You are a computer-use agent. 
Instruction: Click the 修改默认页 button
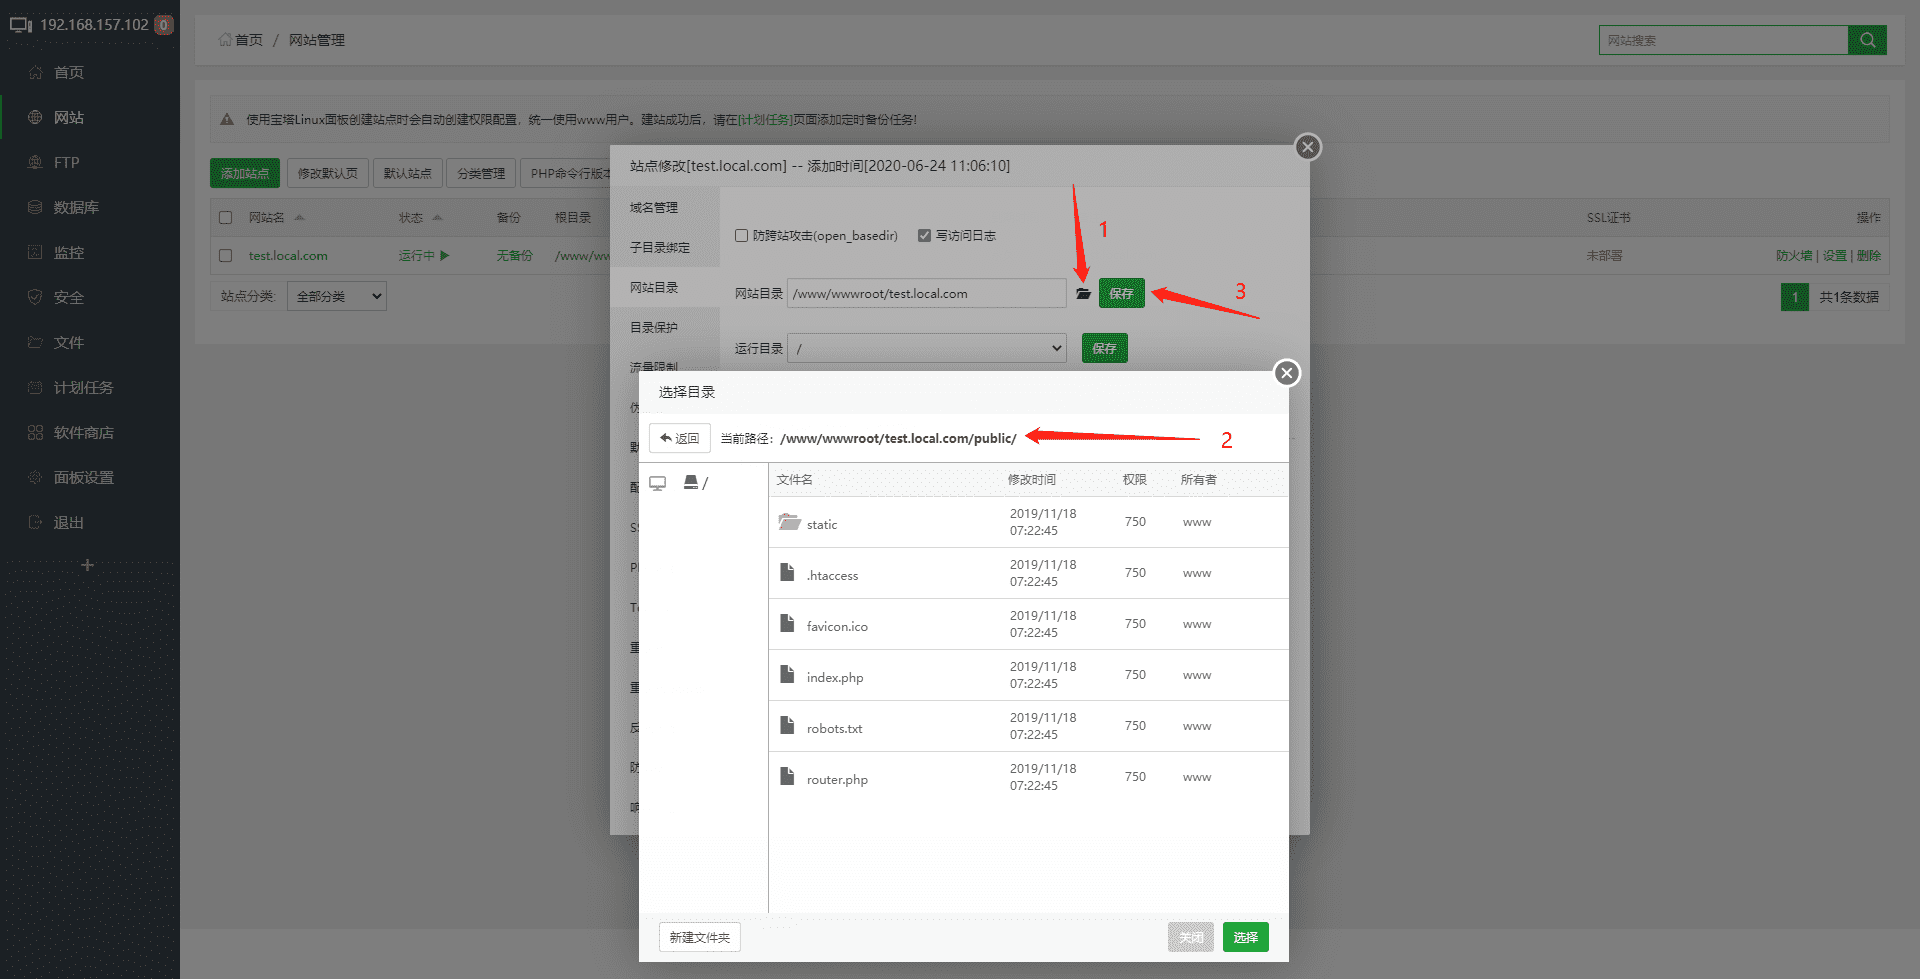pyautogui.click(x=328, y=173)
